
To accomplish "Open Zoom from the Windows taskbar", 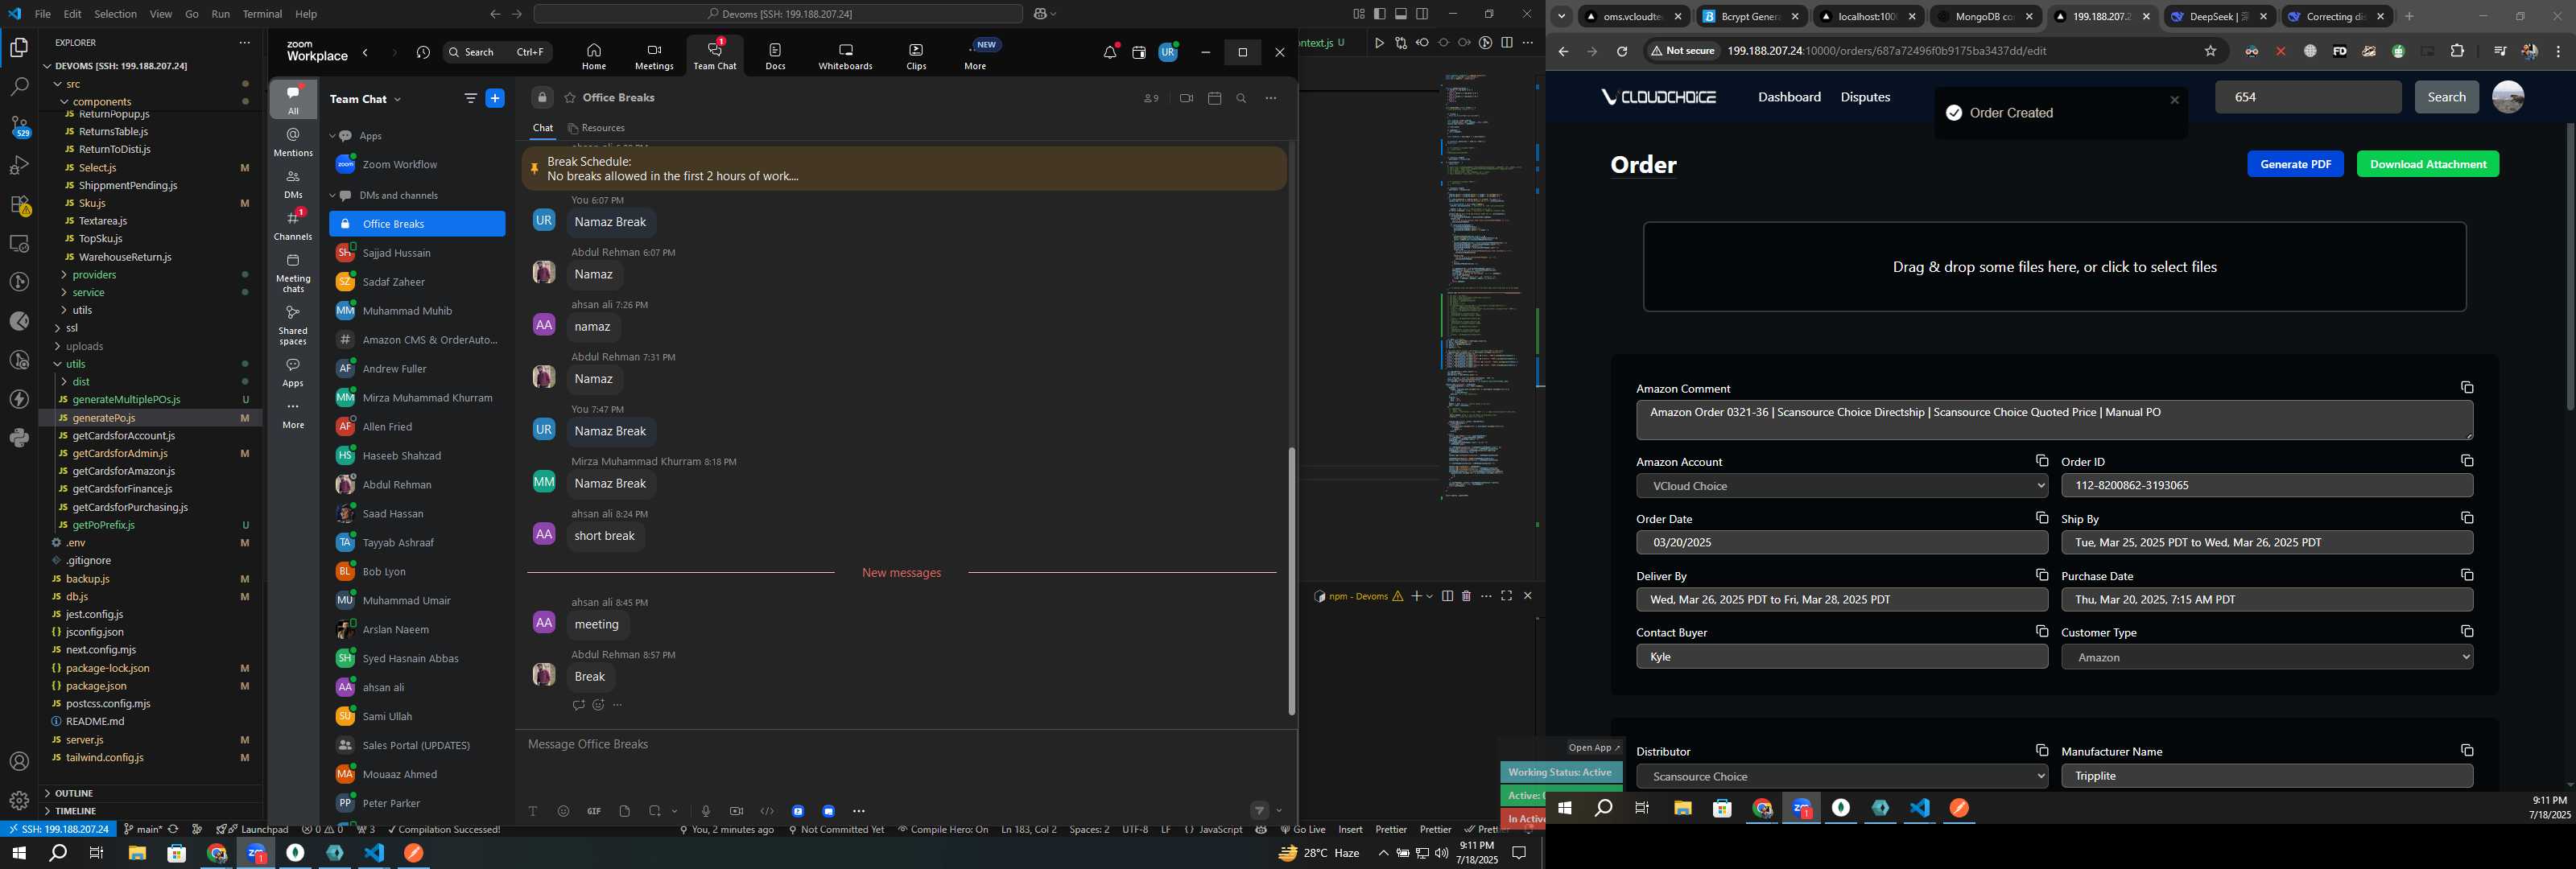I will pyautogui.click(x=256, y=854).
